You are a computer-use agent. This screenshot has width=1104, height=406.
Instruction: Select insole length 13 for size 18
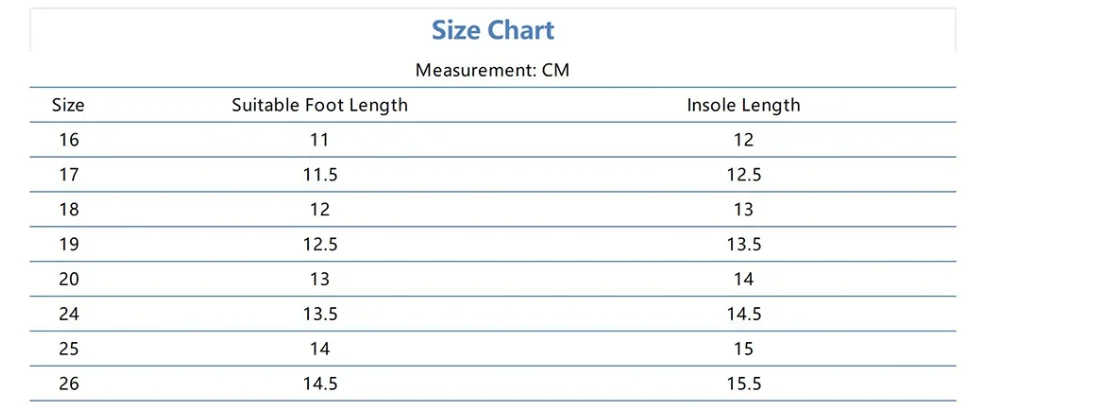(743, 210)
